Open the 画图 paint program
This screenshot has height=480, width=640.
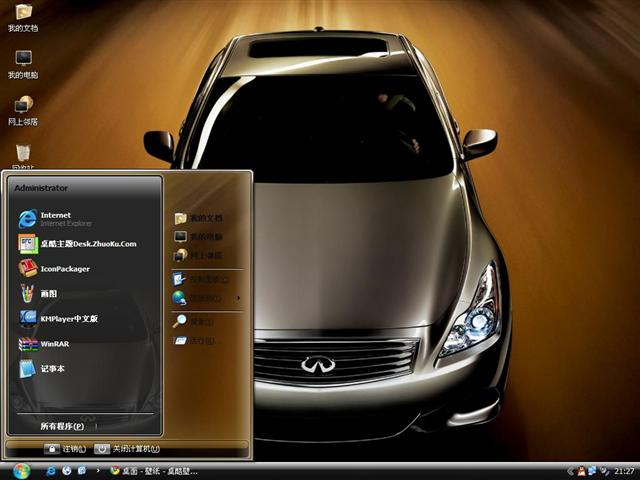click(x=48, y=294)
